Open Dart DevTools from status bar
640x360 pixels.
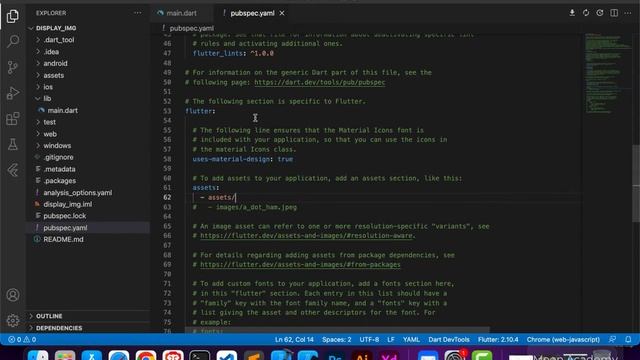449,340
